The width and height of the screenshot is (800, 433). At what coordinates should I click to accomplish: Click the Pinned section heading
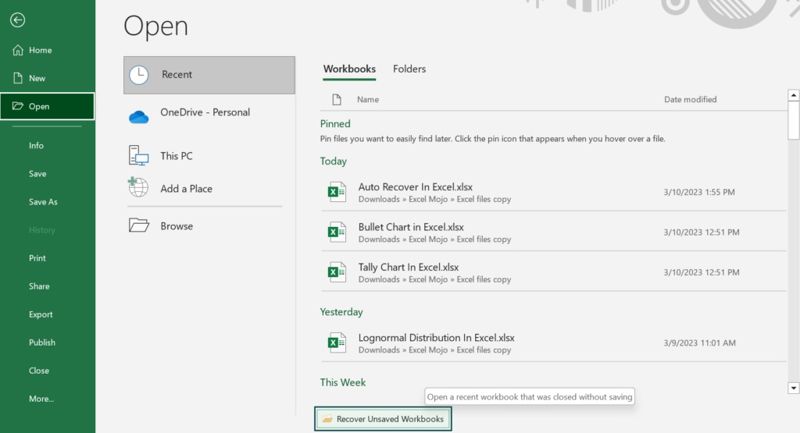(335, 124)
